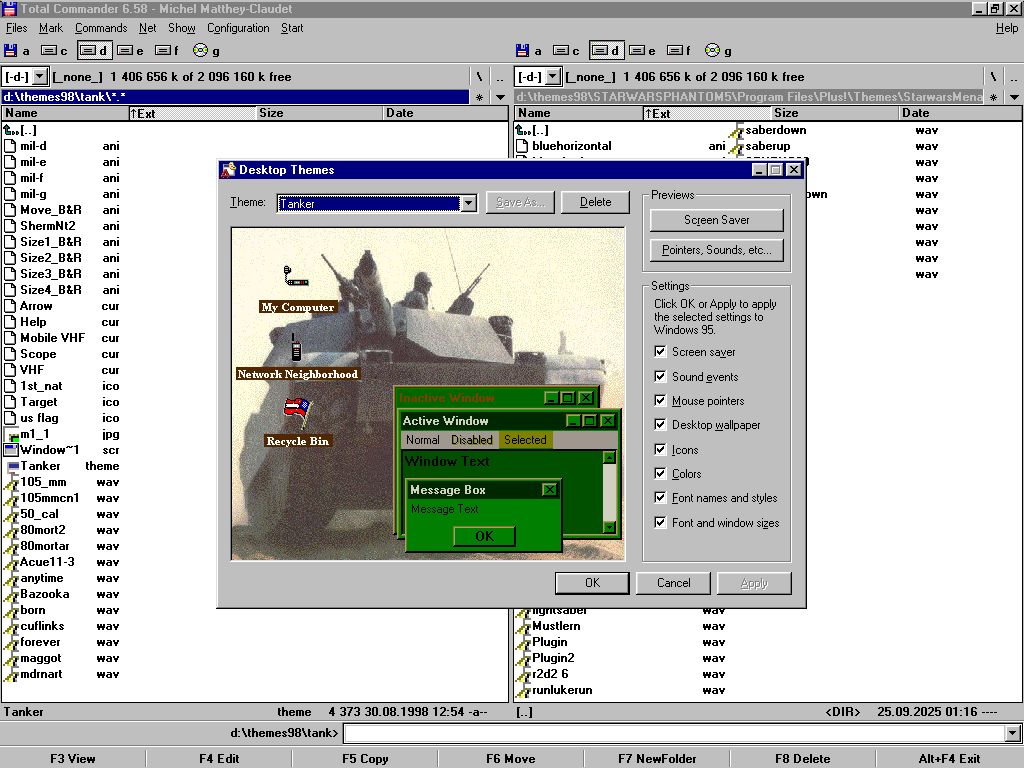Click the m1_1 jpg file icon

pyautogui.click(x=11, y=434)
